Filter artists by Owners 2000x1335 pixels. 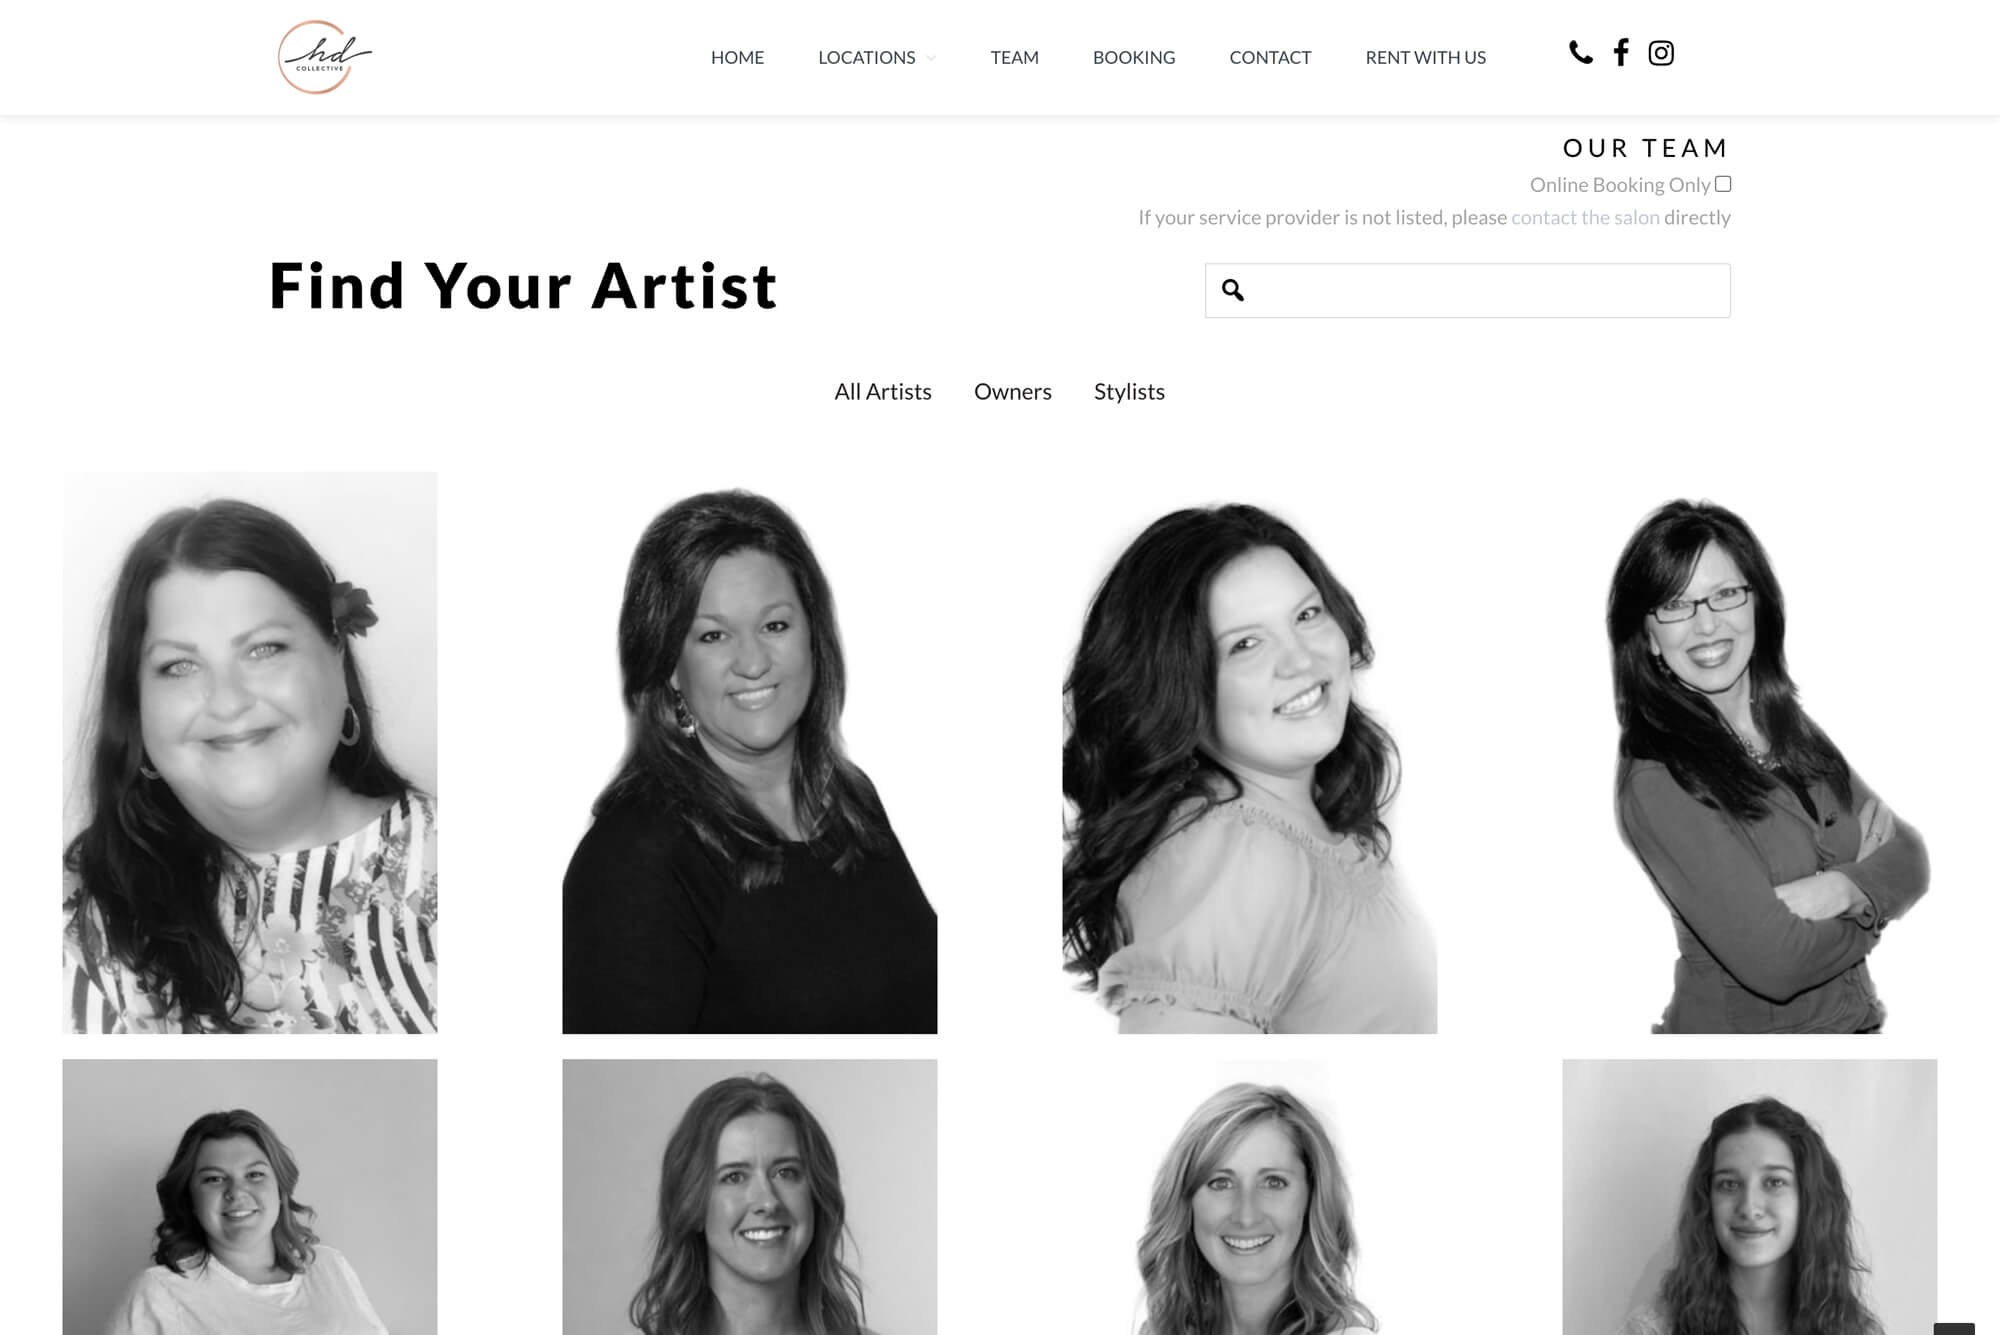point(1013,392)
